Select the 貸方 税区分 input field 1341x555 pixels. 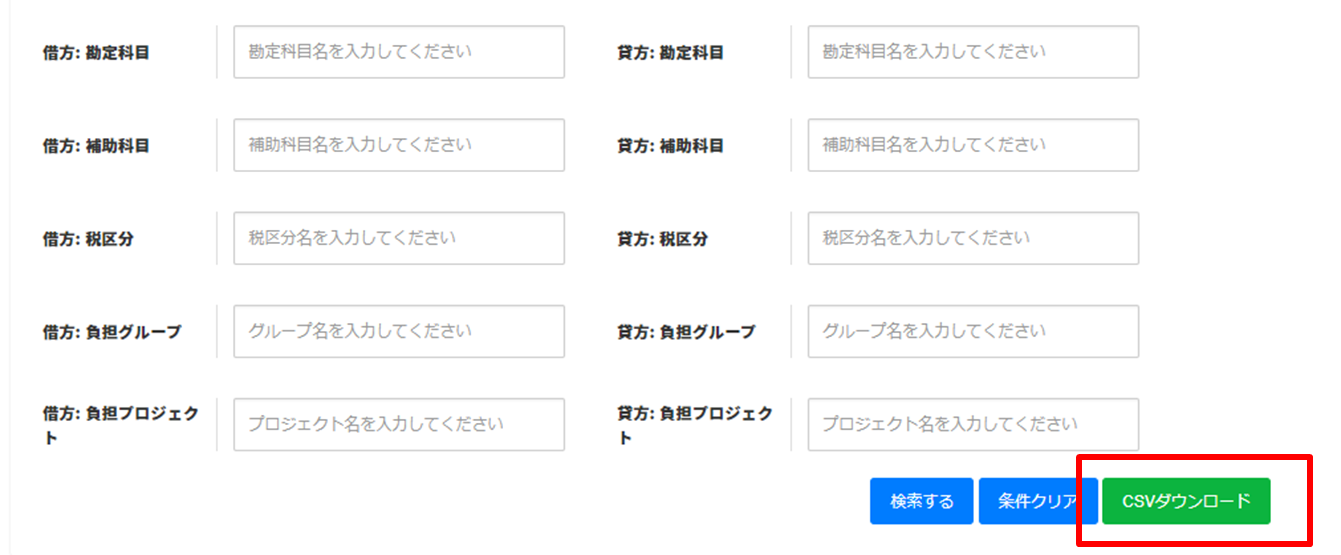(972, 238)
